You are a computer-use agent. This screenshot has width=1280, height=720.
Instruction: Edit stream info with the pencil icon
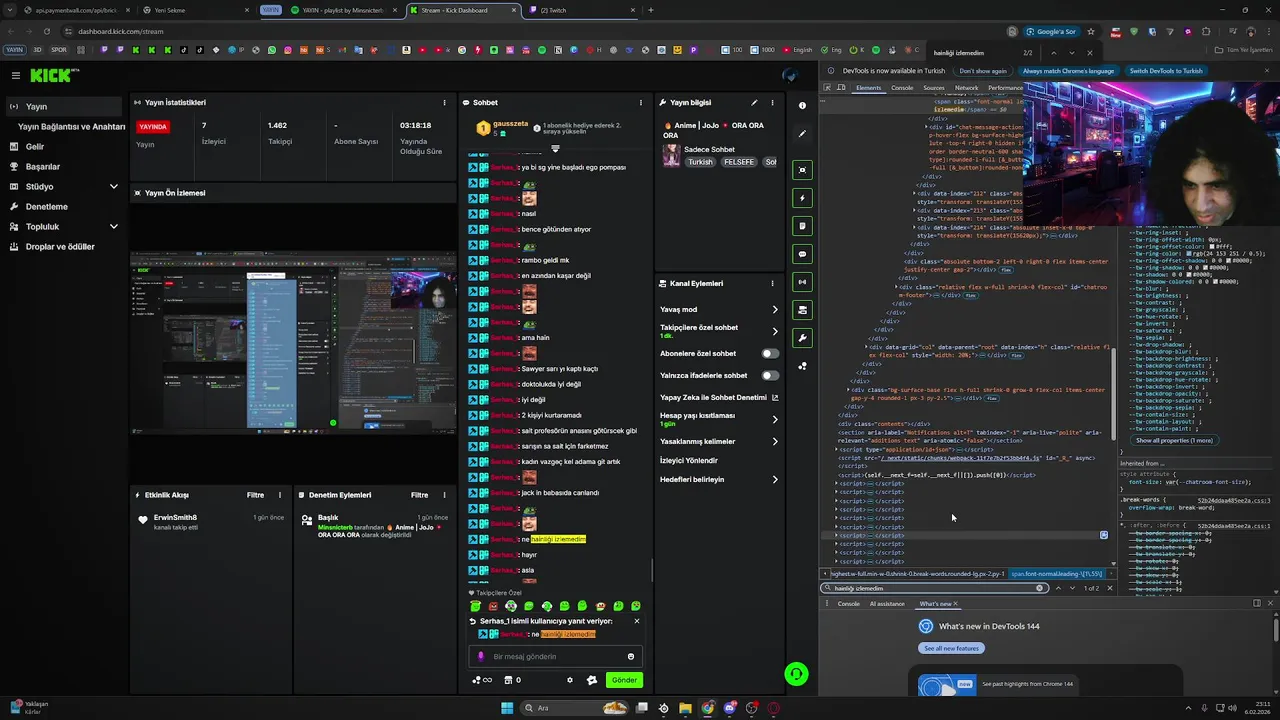click(754, 102)
